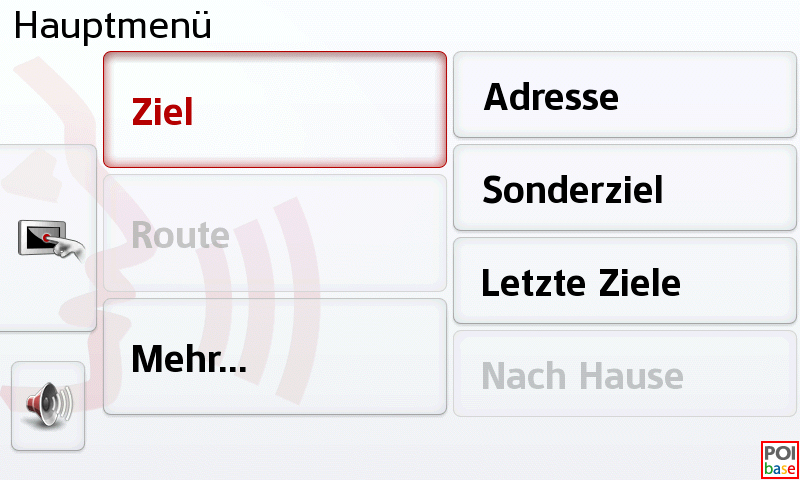Open the Ziel destination menu
The width and height of the screenshot is (800, 480).
point(274,110)
